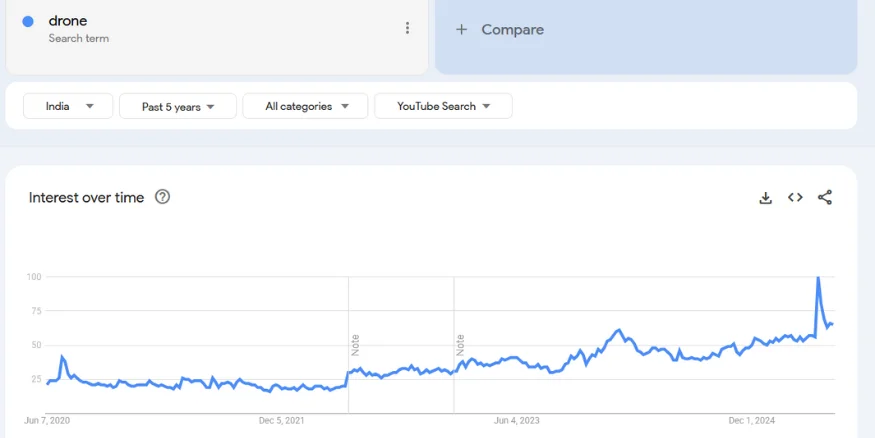Share the Interest over time chart
This screenshot has width=875, height=438.
tap(825, 198)
